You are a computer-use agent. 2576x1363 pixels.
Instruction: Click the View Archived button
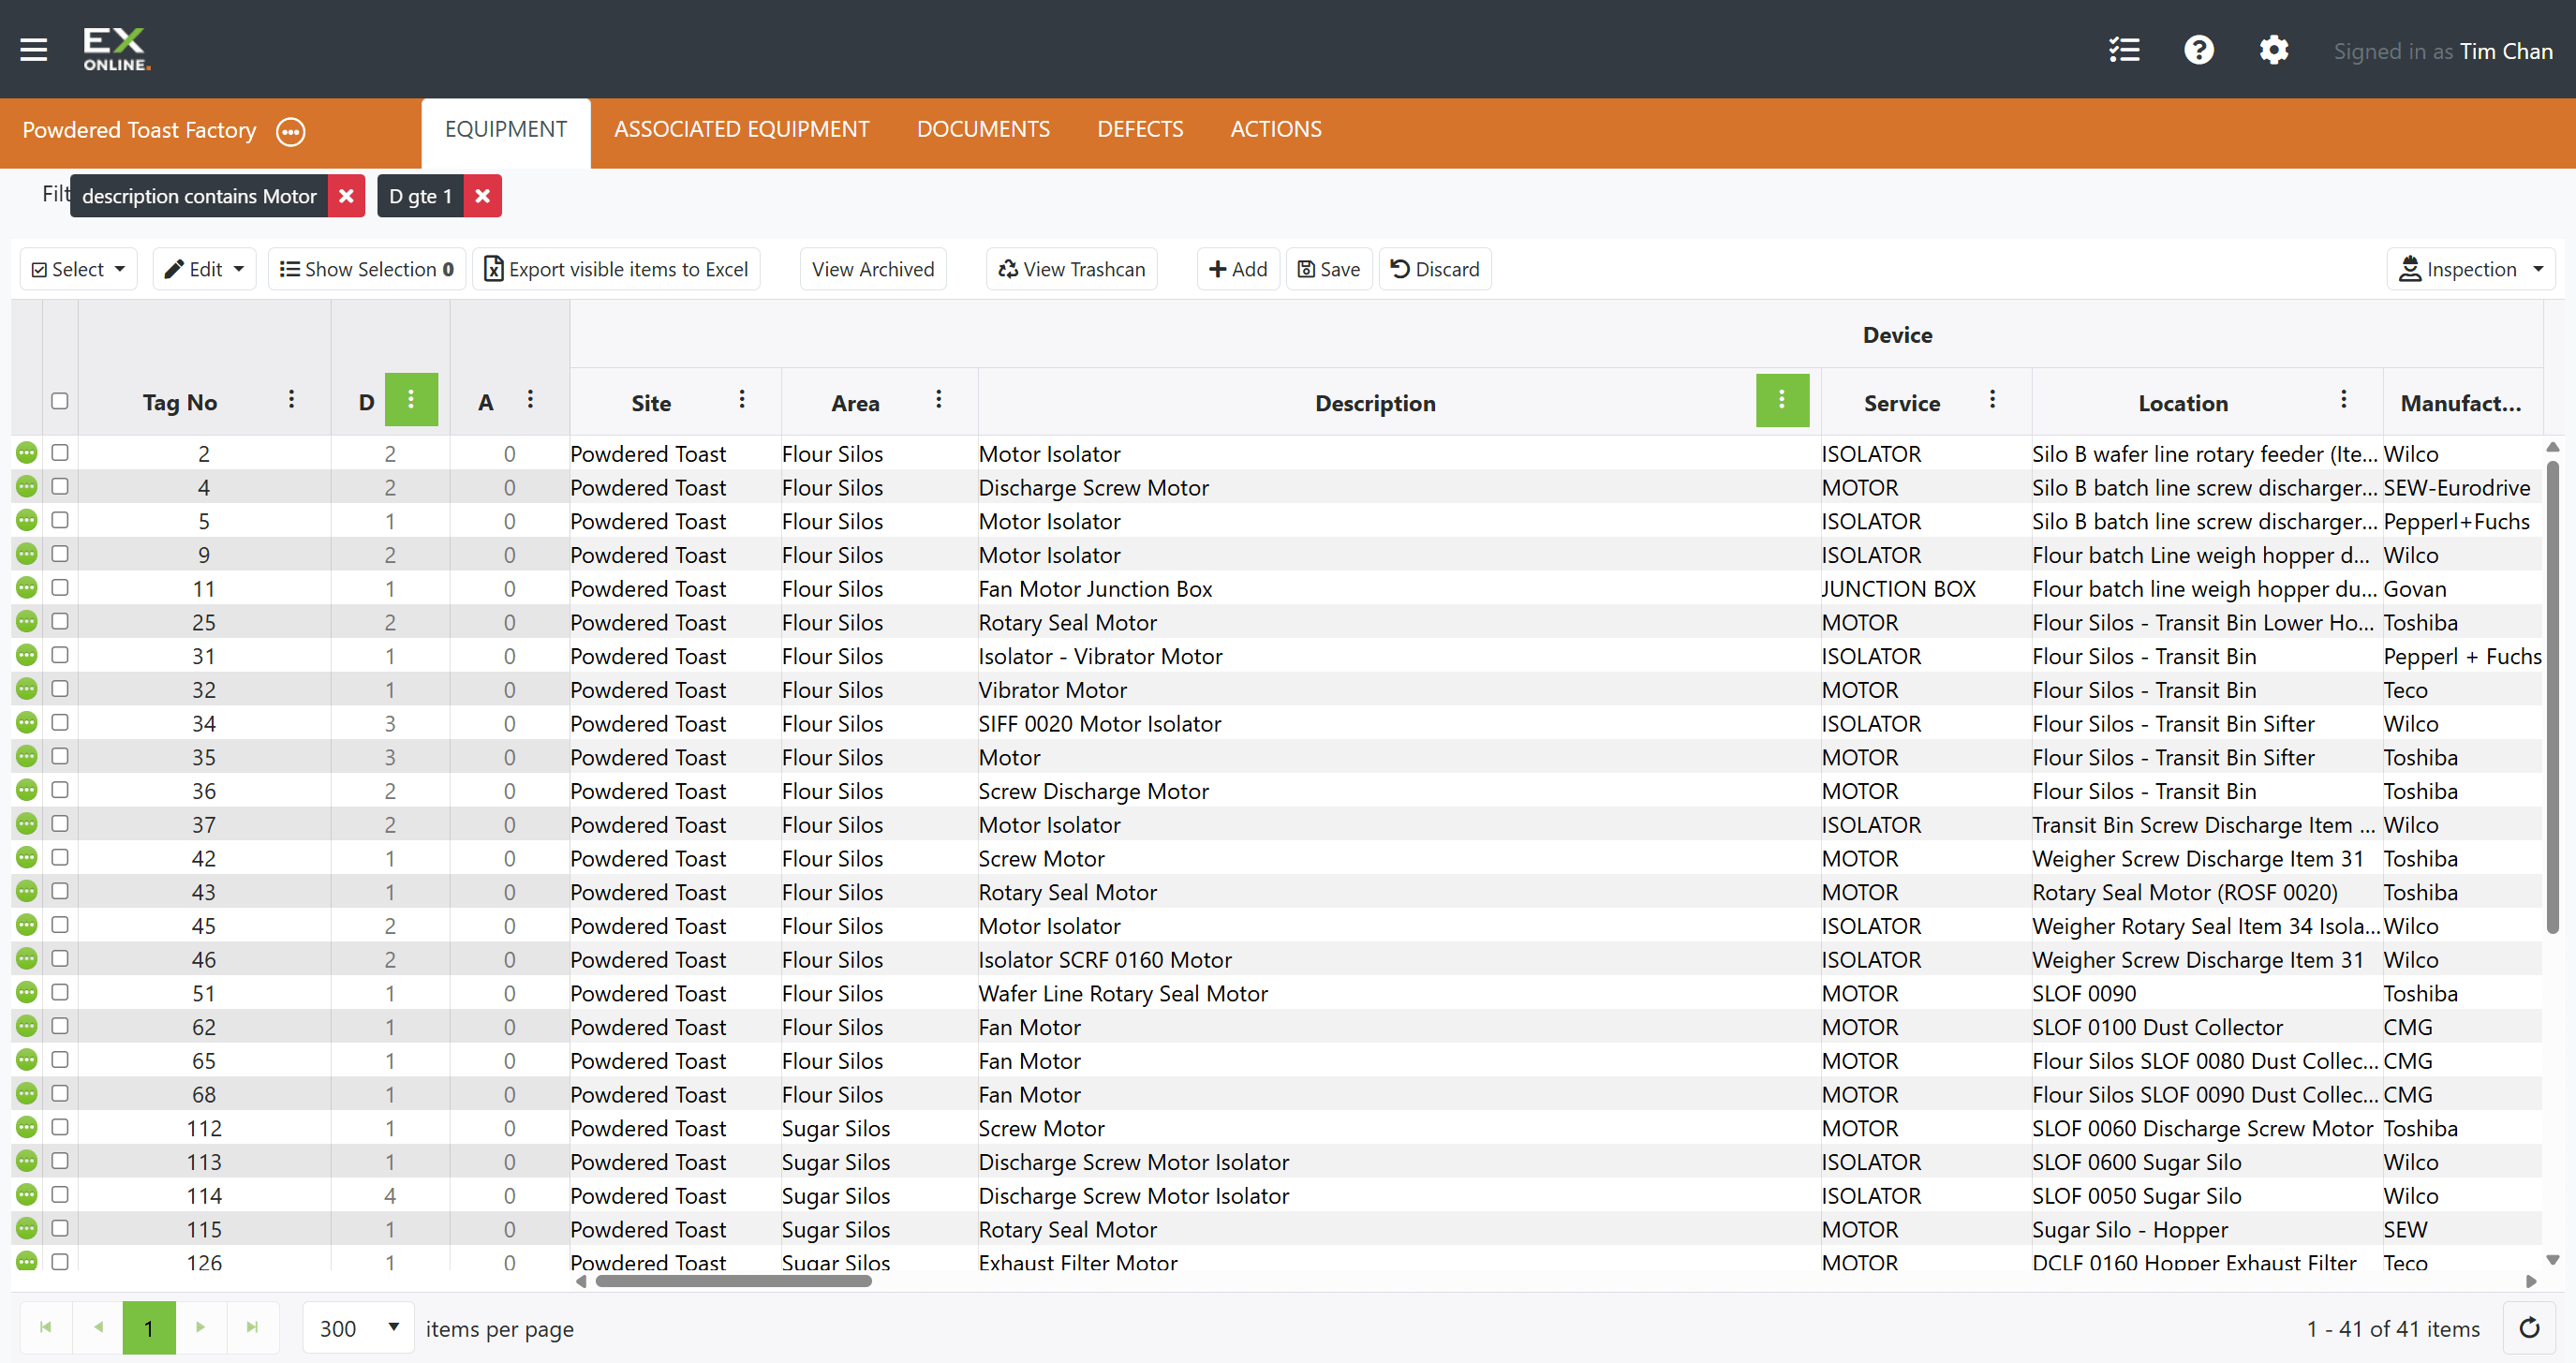(x=873, y=269)
